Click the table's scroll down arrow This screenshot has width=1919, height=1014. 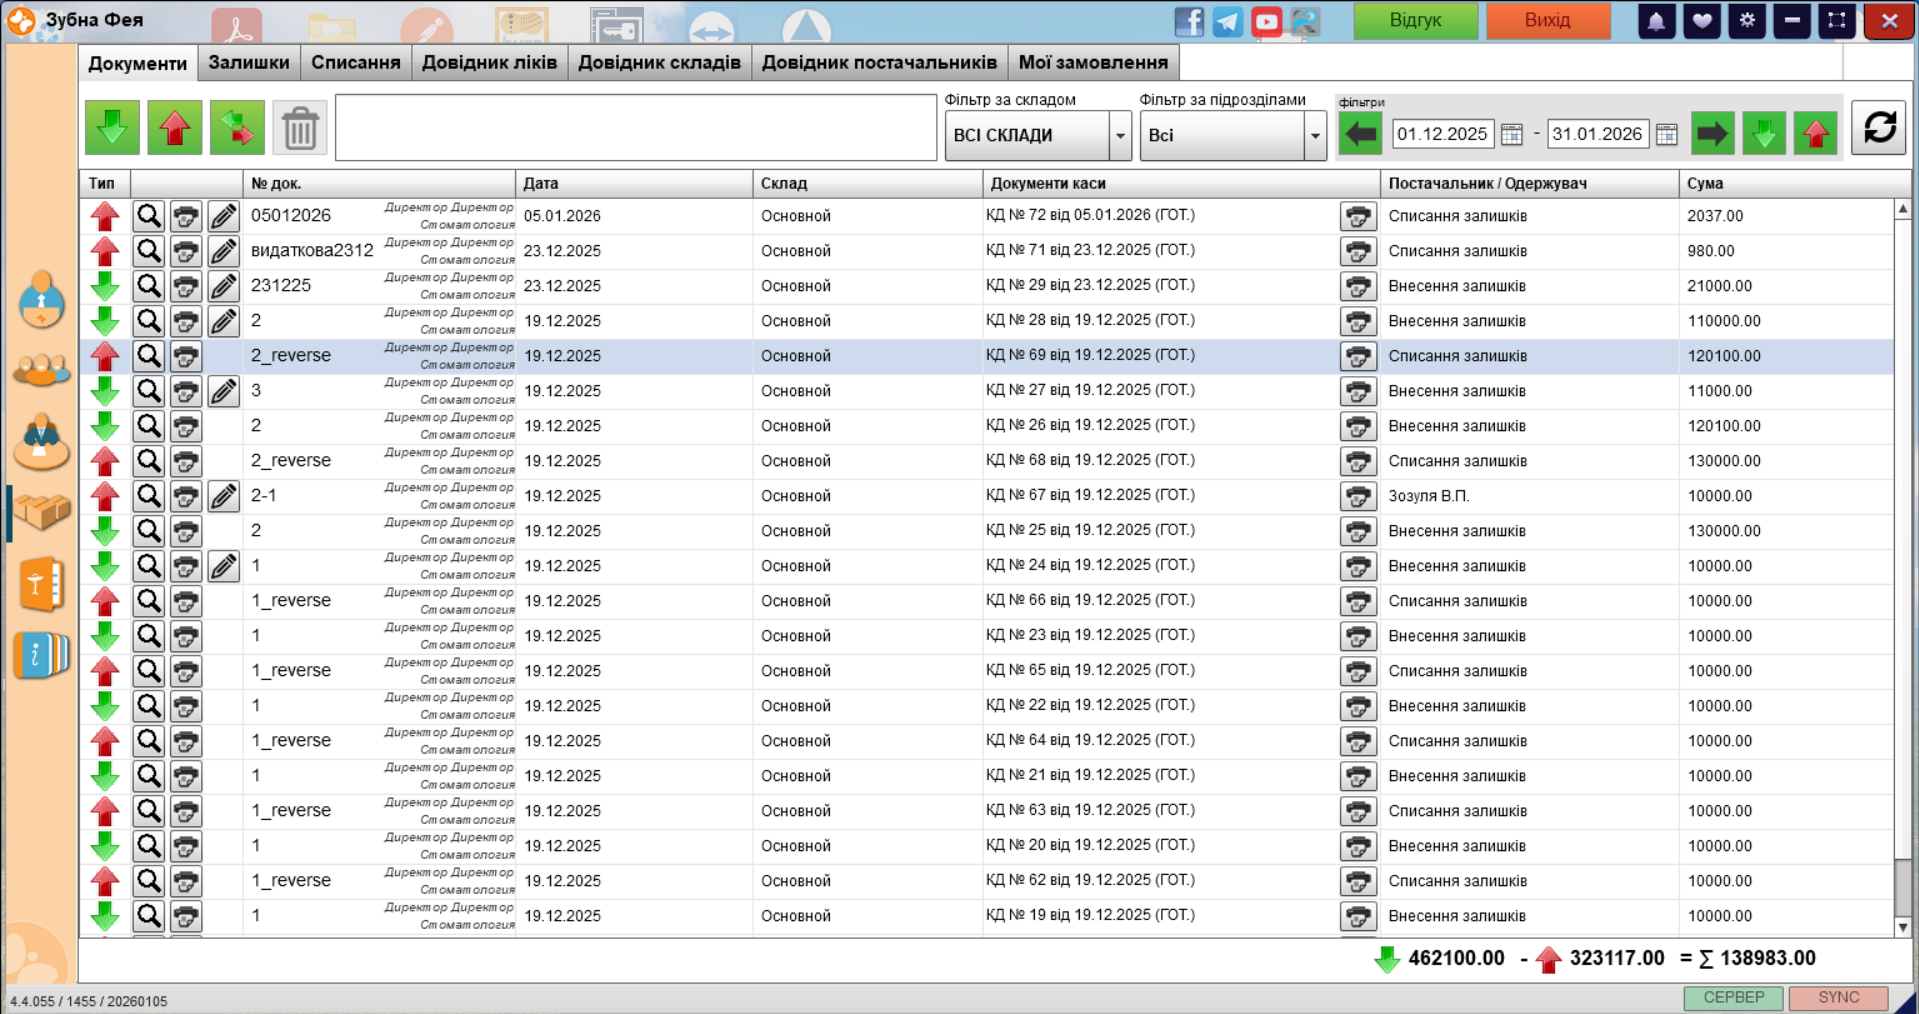pos(1903,927)
